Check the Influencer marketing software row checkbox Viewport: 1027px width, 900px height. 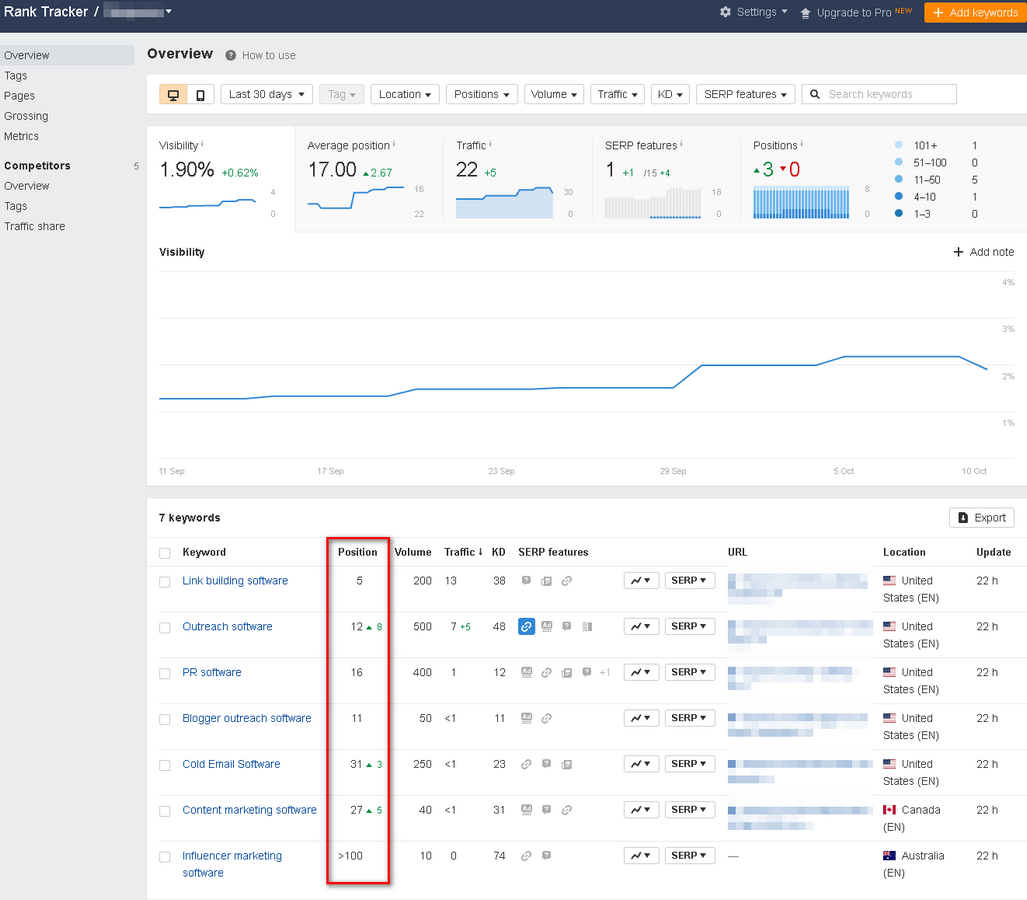[165, 857]
